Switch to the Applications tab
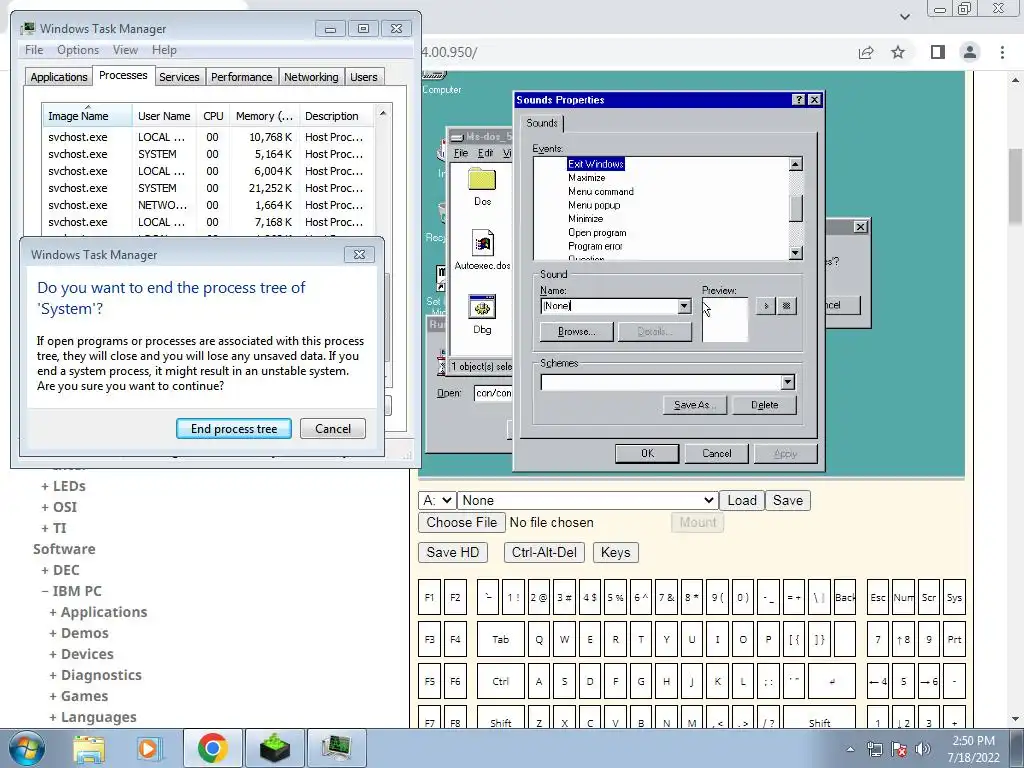1024x768 pixels. [x=59, y=77]
